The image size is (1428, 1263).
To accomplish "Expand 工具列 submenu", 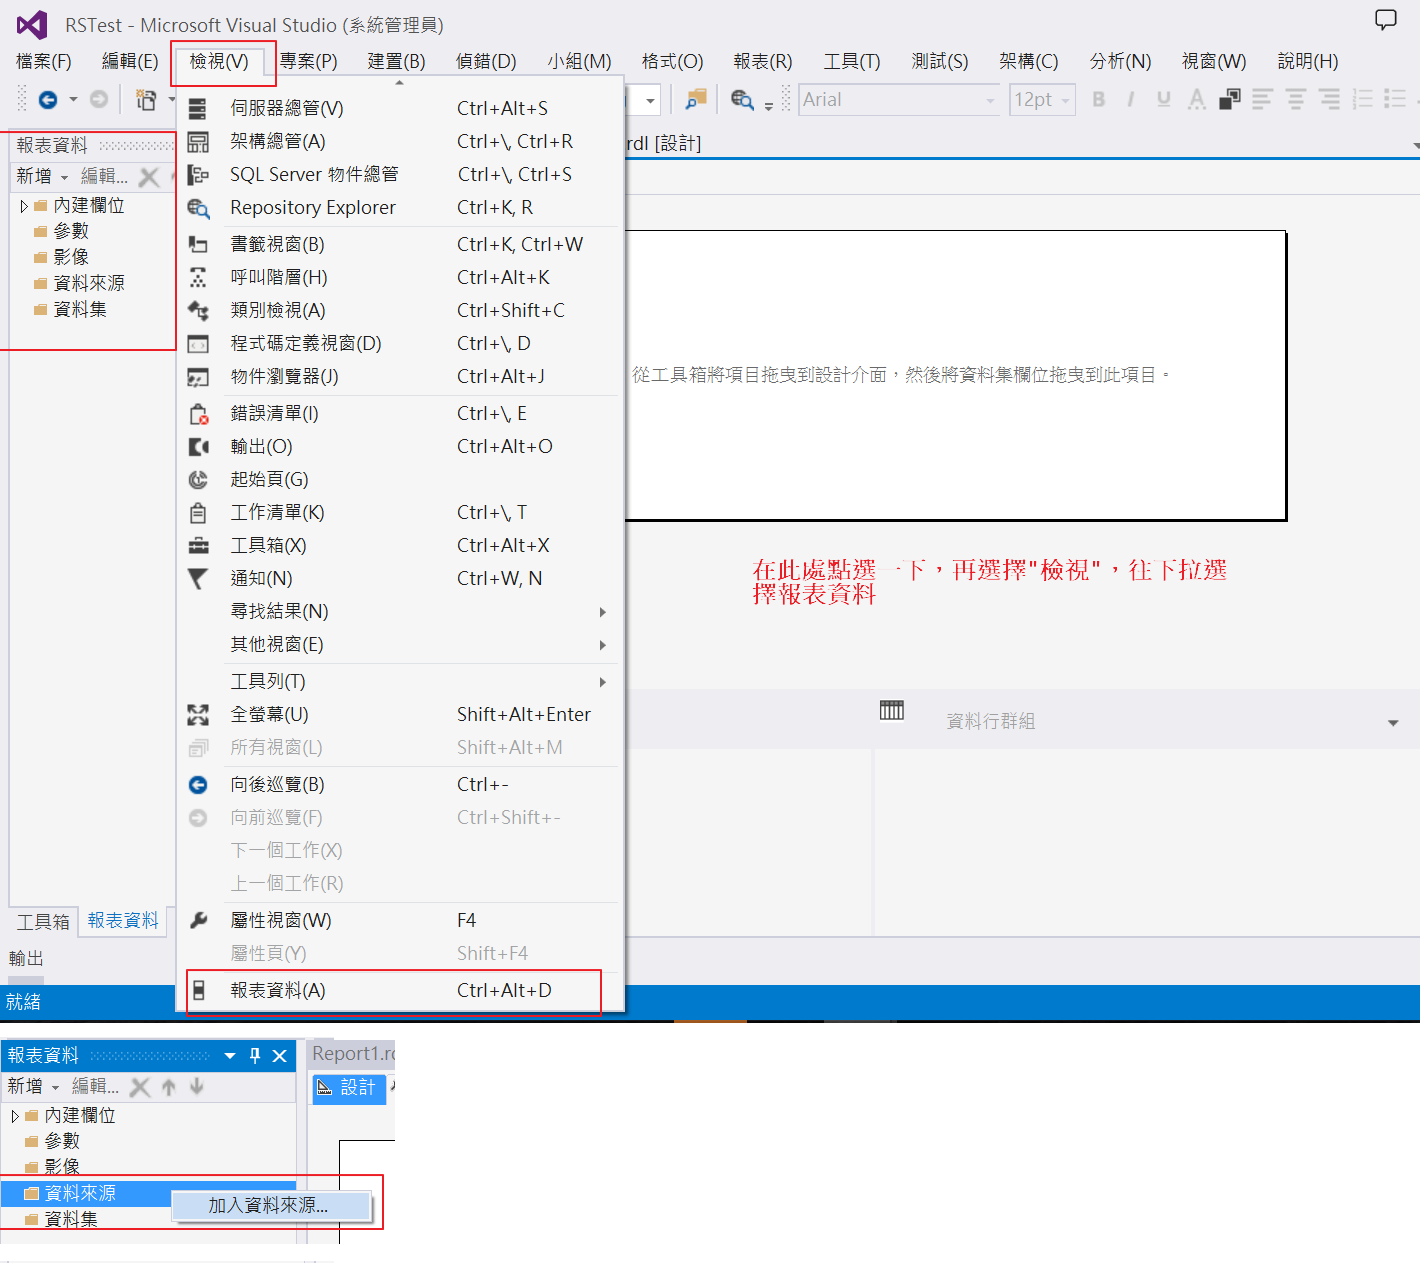I will pos(602,682).
